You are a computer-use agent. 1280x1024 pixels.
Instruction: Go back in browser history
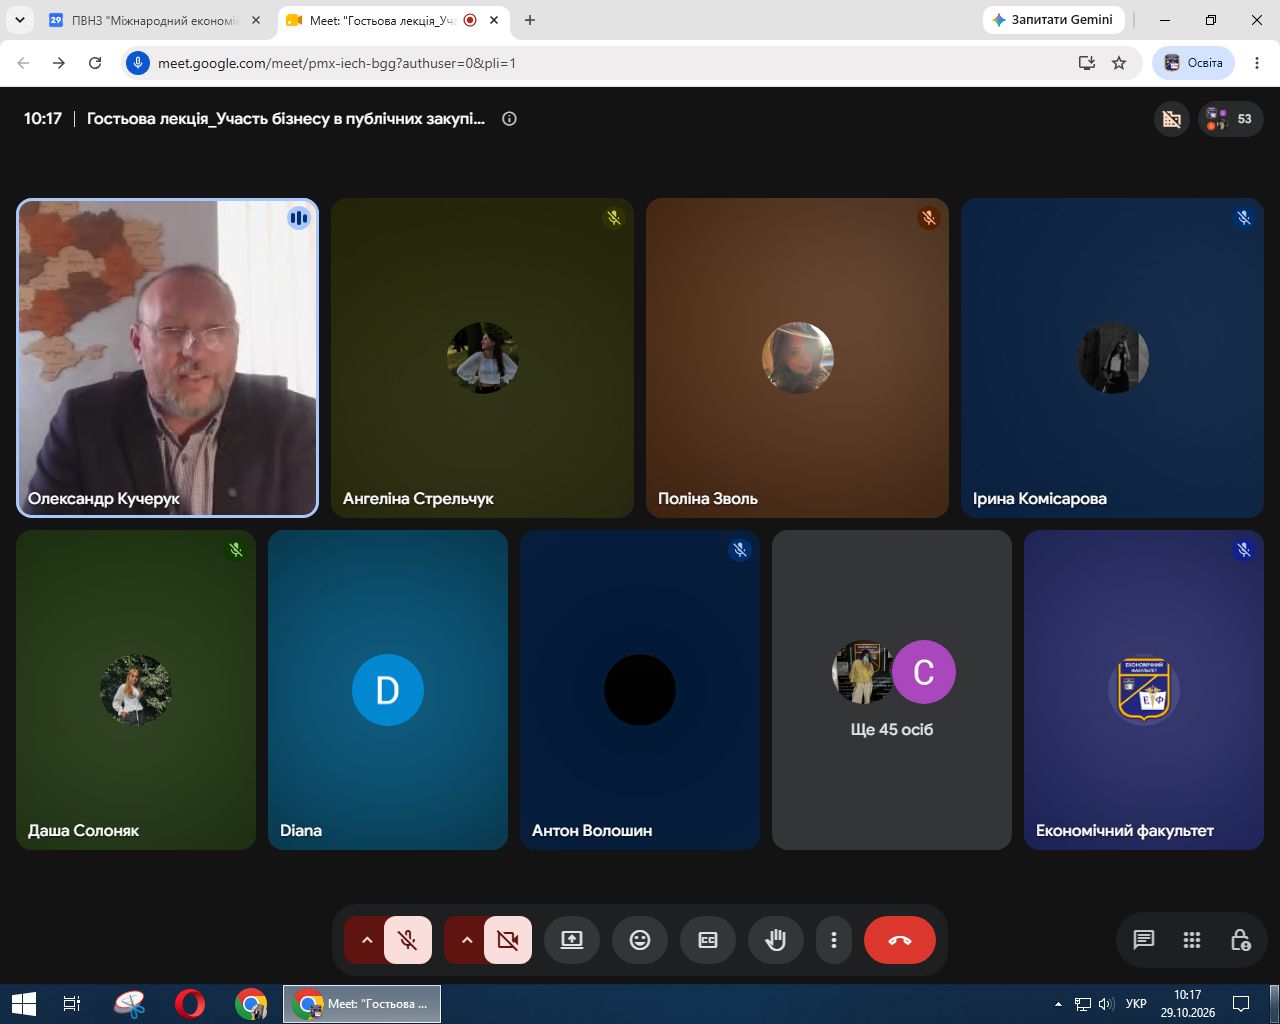(x=23, y=63)
